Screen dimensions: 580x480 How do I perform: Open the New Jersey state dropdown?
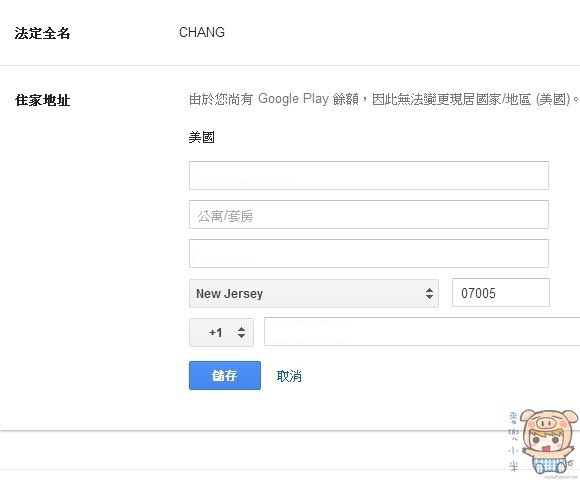[x=314, y=294]
